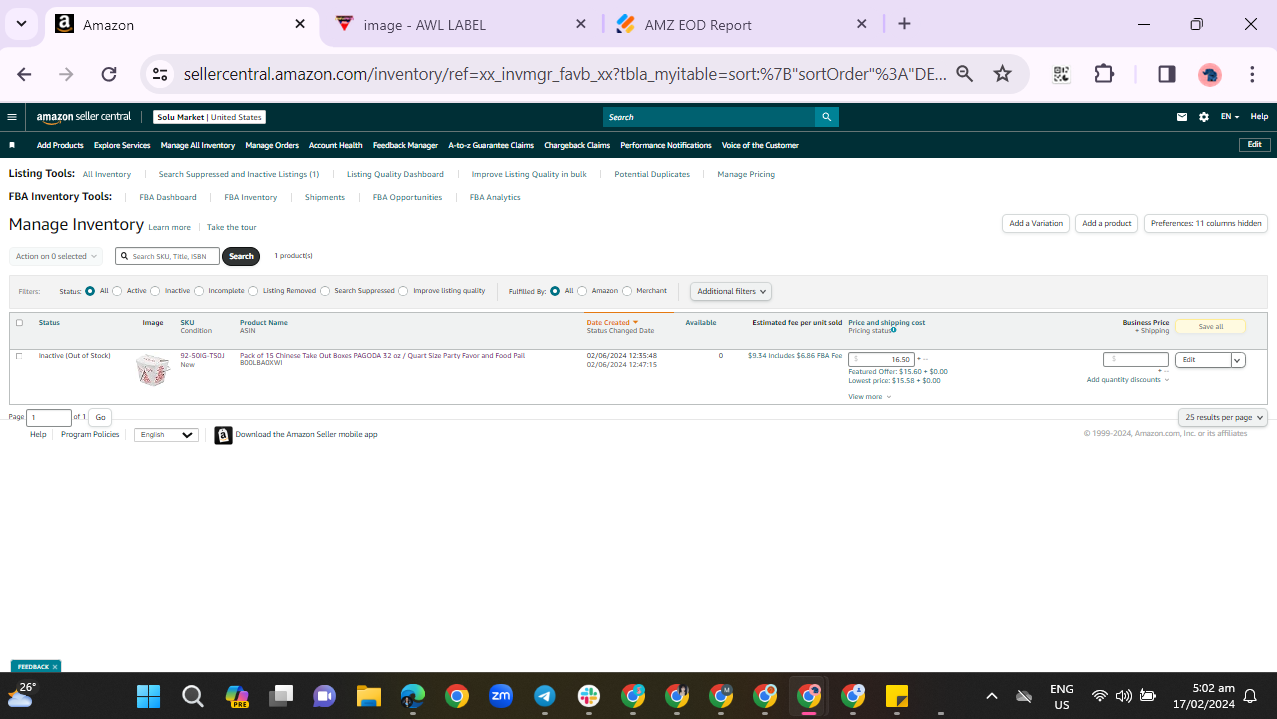This screenshot has width=1277, height=719.
Task: Open Sticky Notes from taskbar
Action: [x=896, y=696]
